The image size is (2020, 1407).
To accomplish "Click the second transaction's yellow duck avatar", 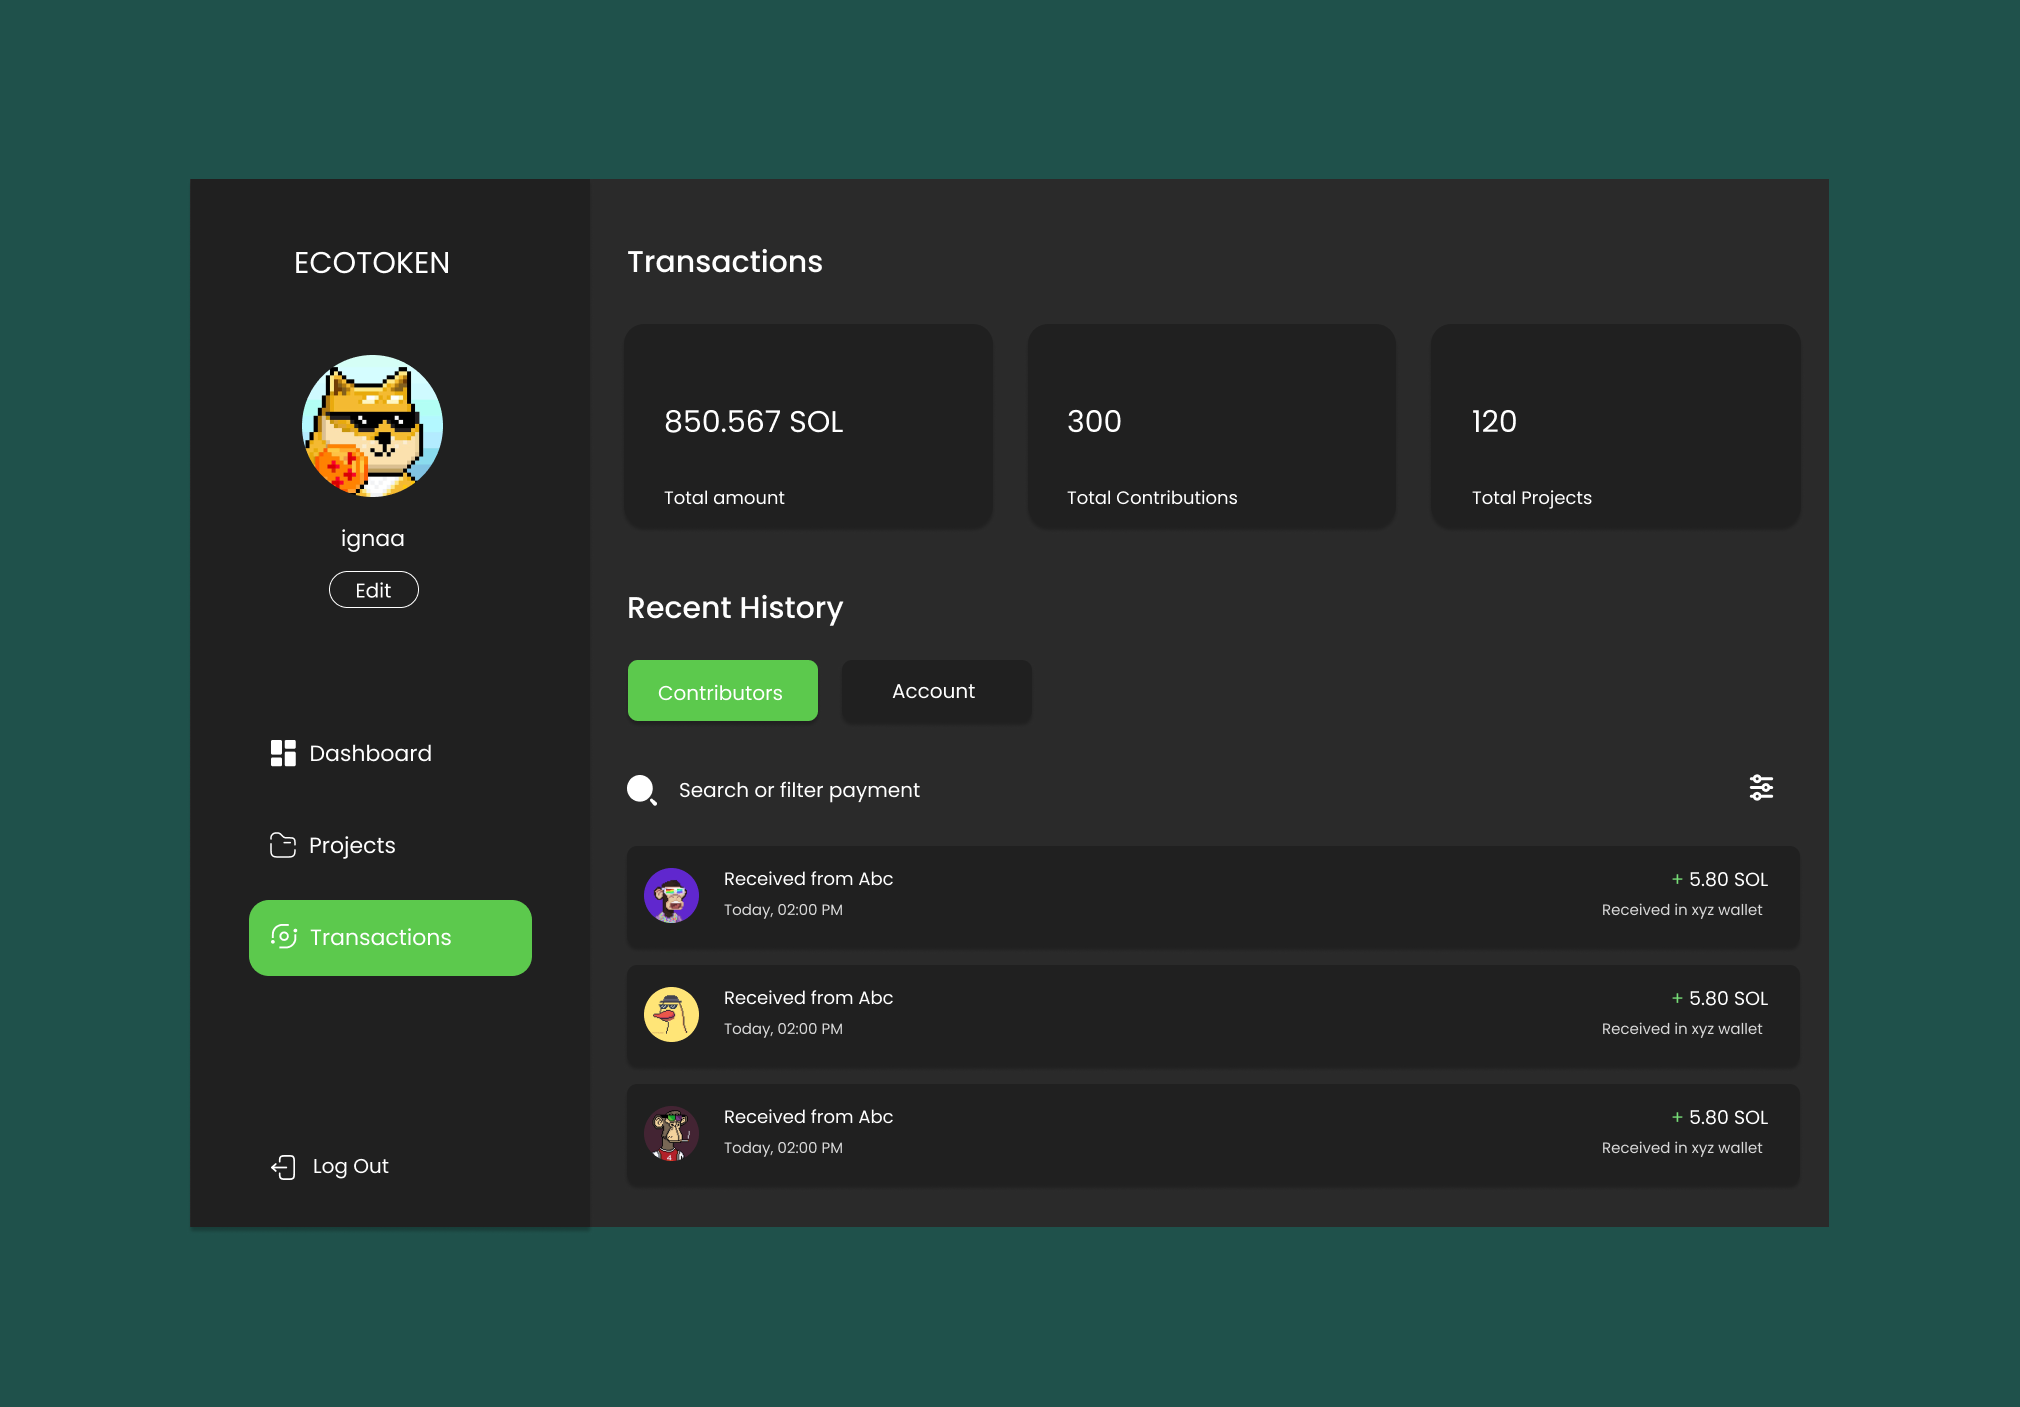I will click(671, 1014).
